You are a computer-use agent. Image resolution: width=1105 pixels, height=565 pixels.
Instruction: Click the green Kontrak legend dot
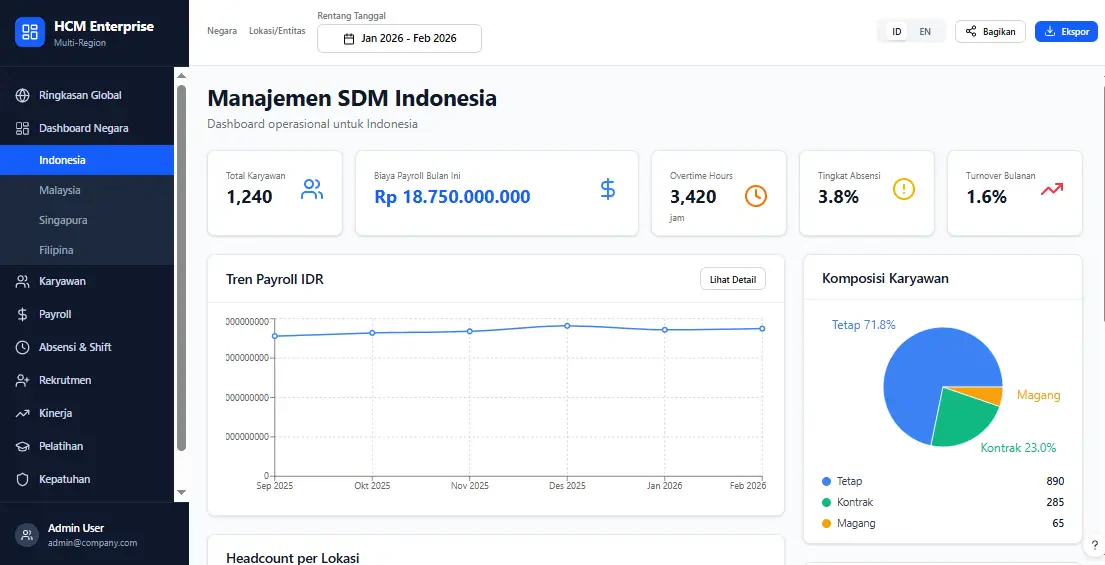click(827, 503)
